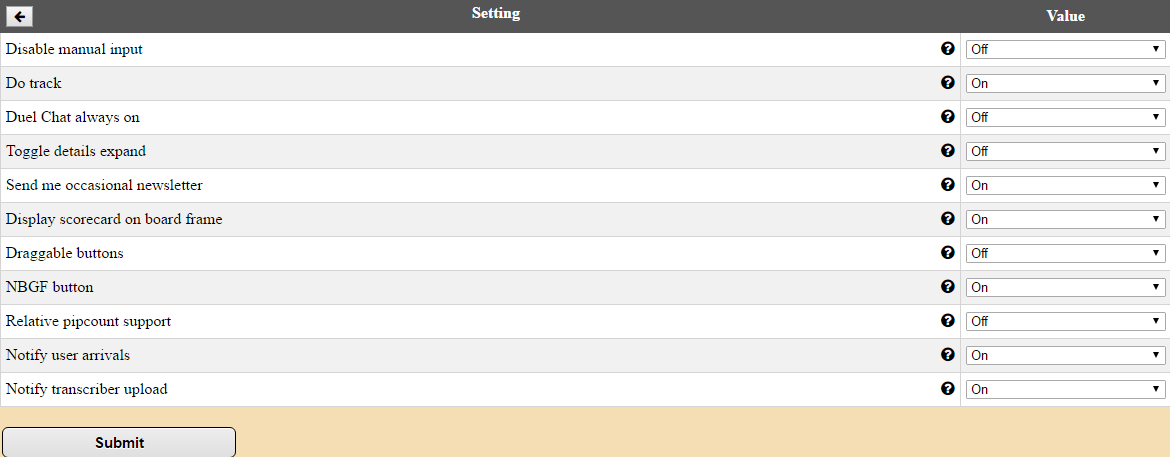Image resolution: width=1170 pixels, height=457 pixels.
Task: Open the Disable manual input value dropdown
Action: point(1065,49)
